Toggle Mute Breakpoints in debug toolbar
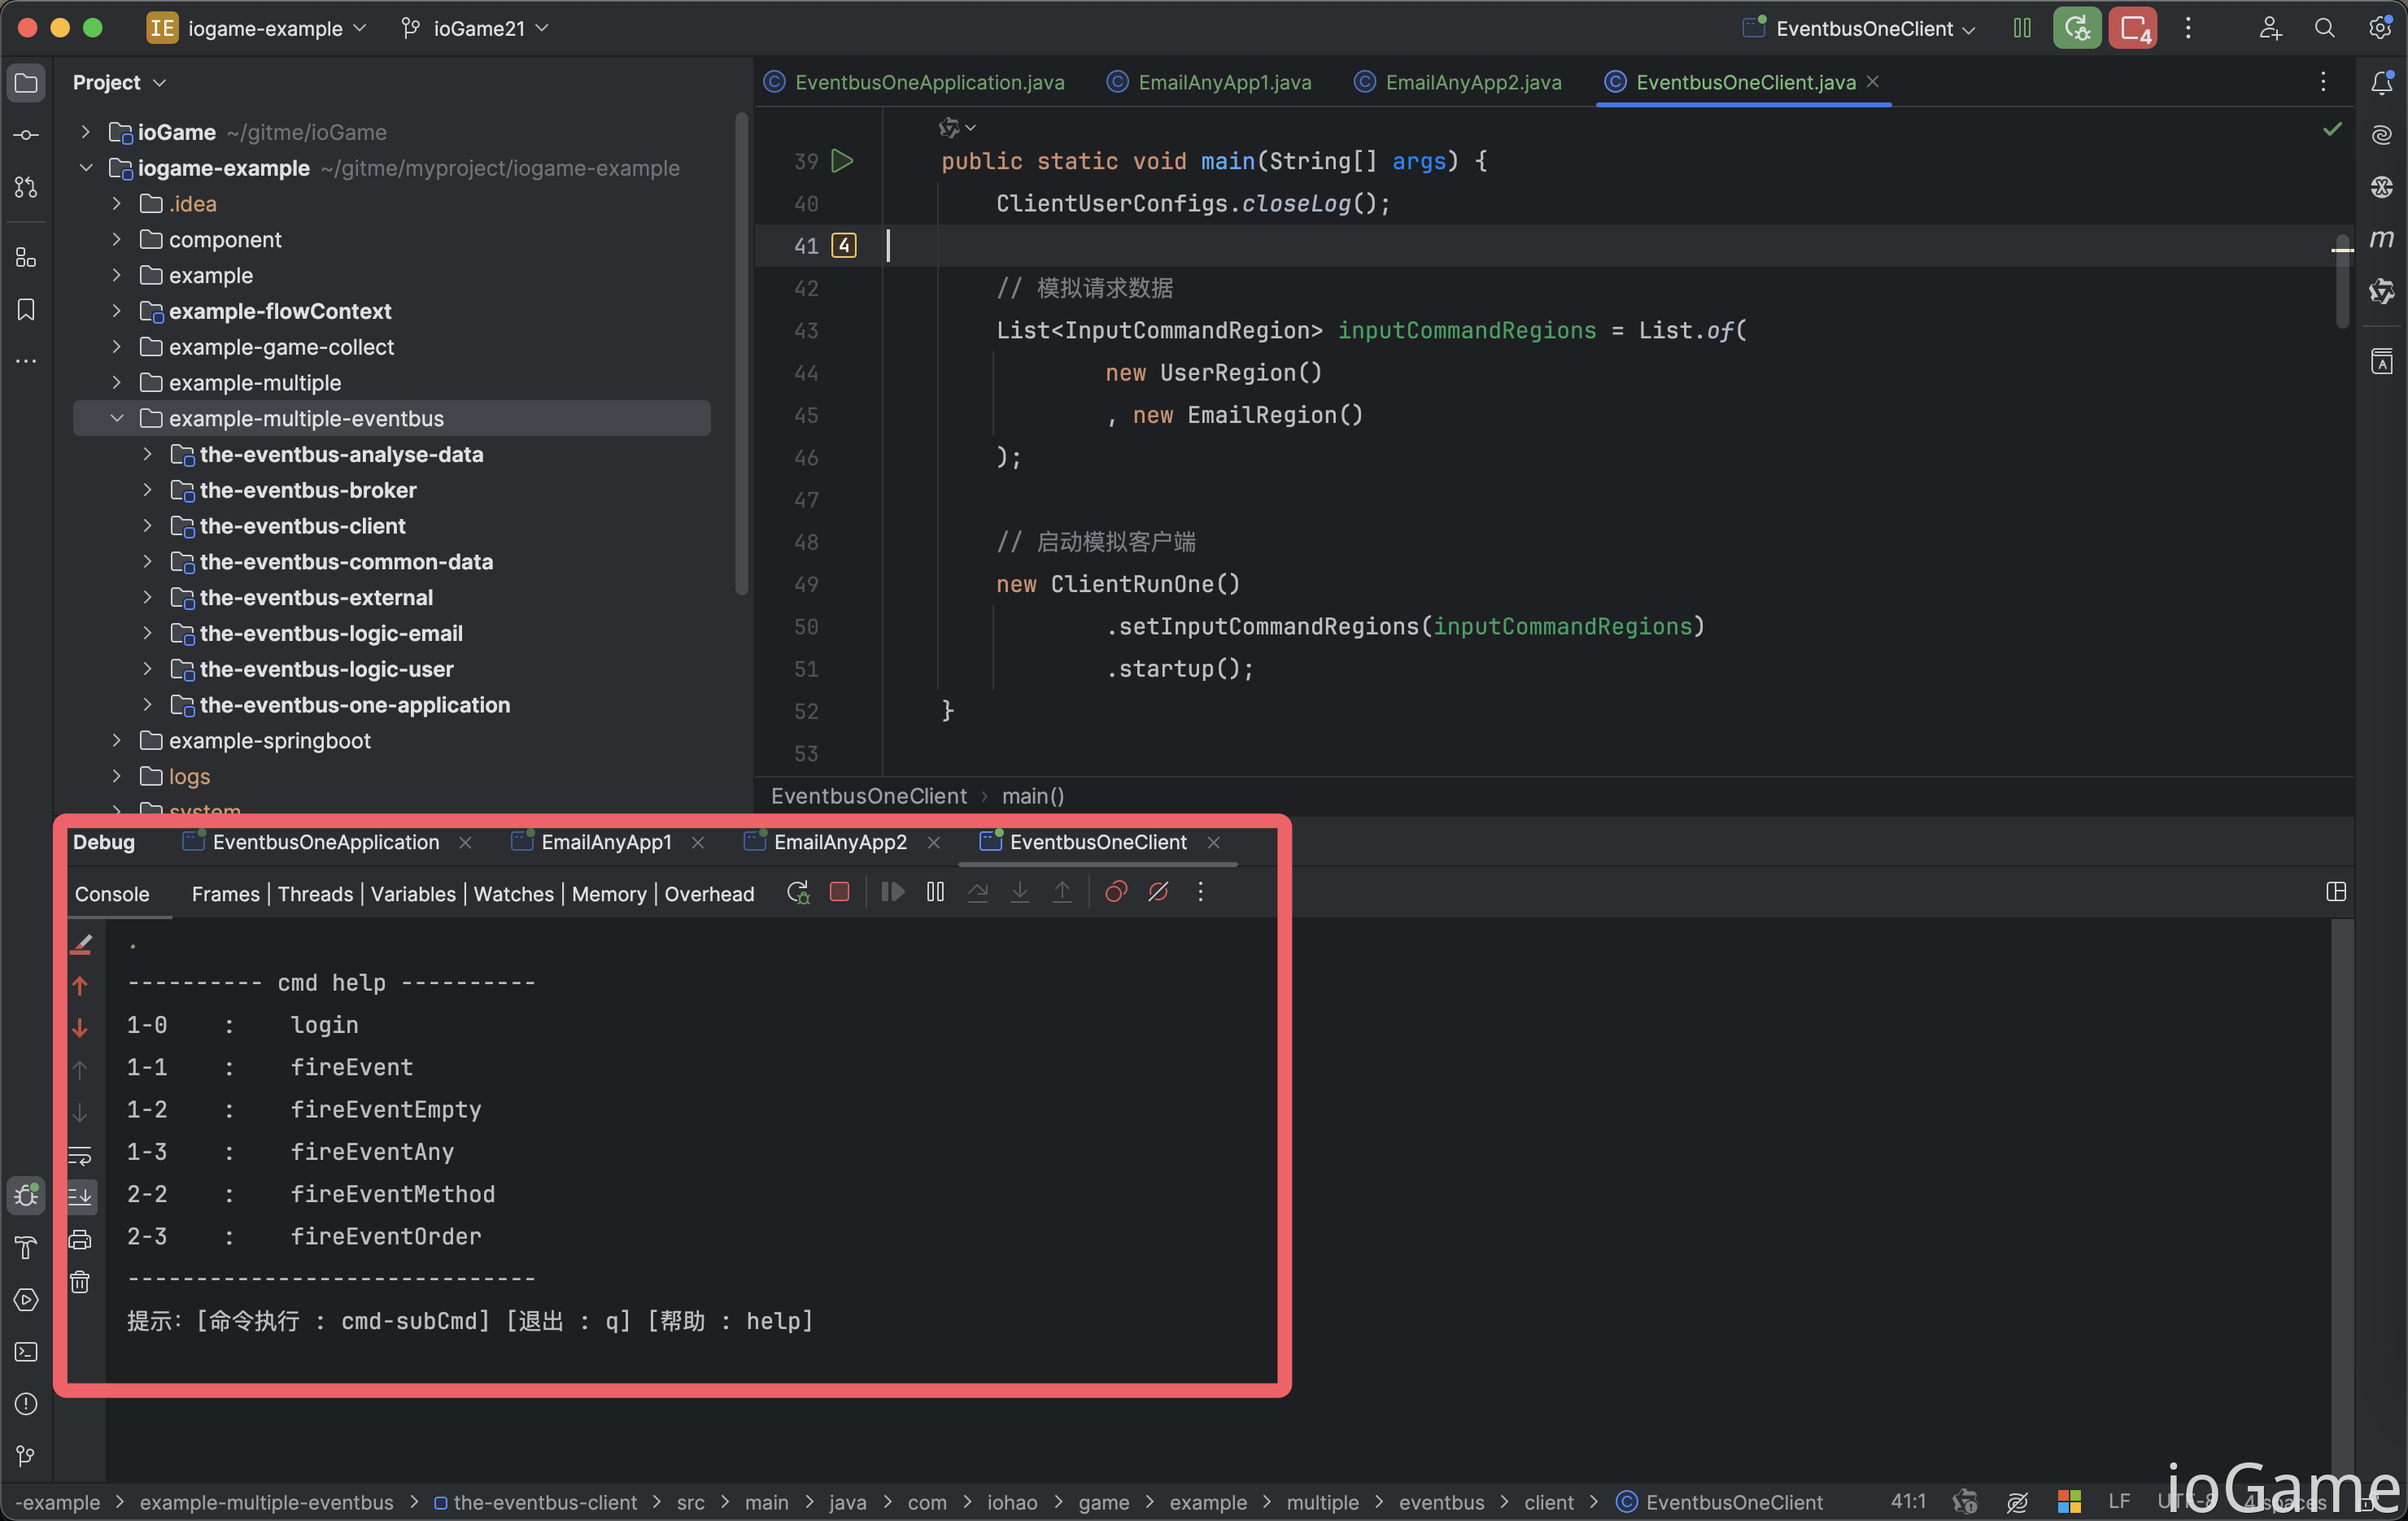This screenshot has width=2408, height=1521. [x=1158, y=892]
